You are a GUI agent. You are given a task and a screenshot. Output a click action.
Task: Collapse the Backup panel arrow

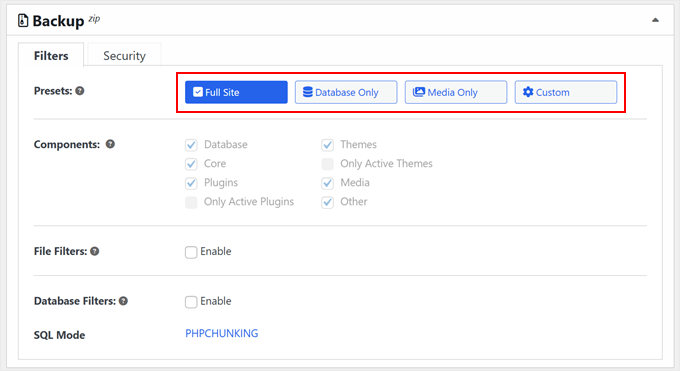tap(655, 20)
